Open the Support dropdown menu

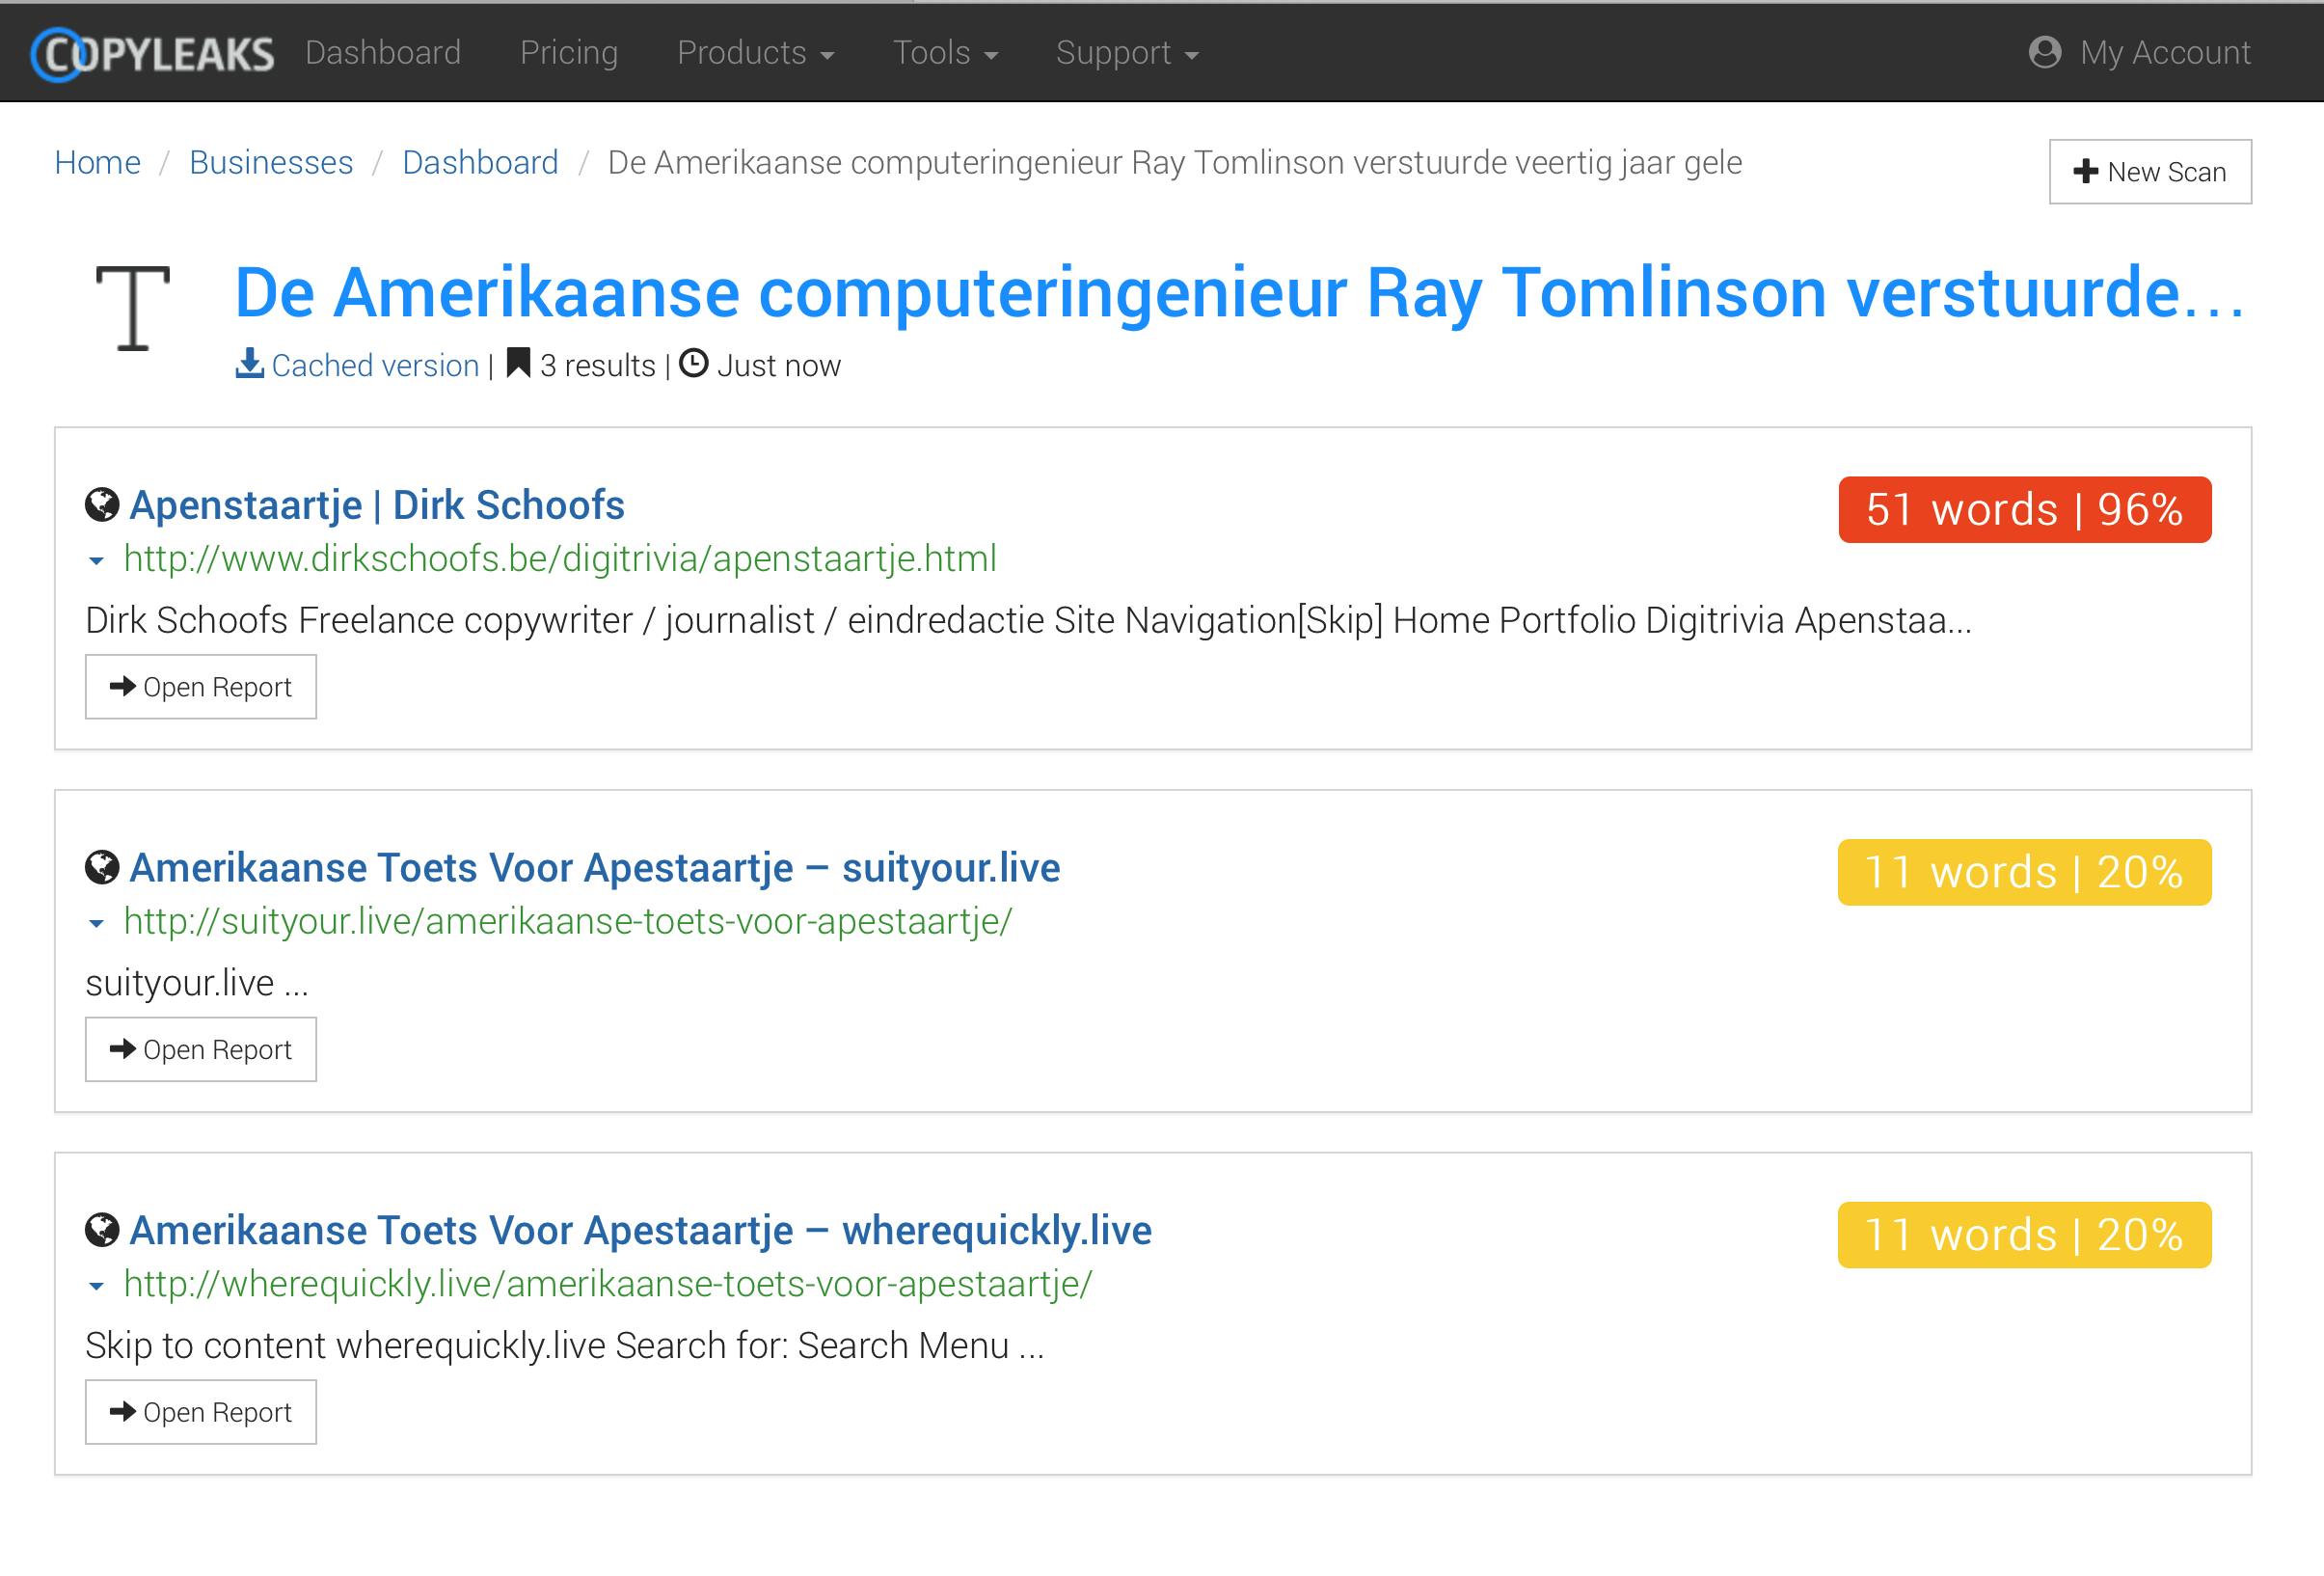1127,53
